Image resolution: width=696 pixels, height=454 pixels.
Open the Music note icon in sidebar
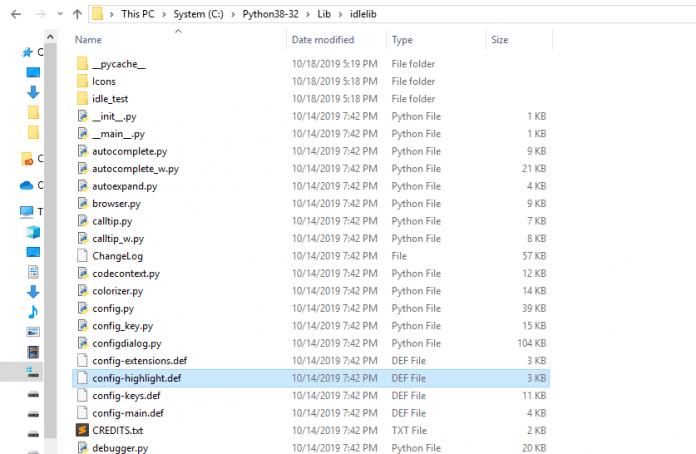tap(33, 311)
